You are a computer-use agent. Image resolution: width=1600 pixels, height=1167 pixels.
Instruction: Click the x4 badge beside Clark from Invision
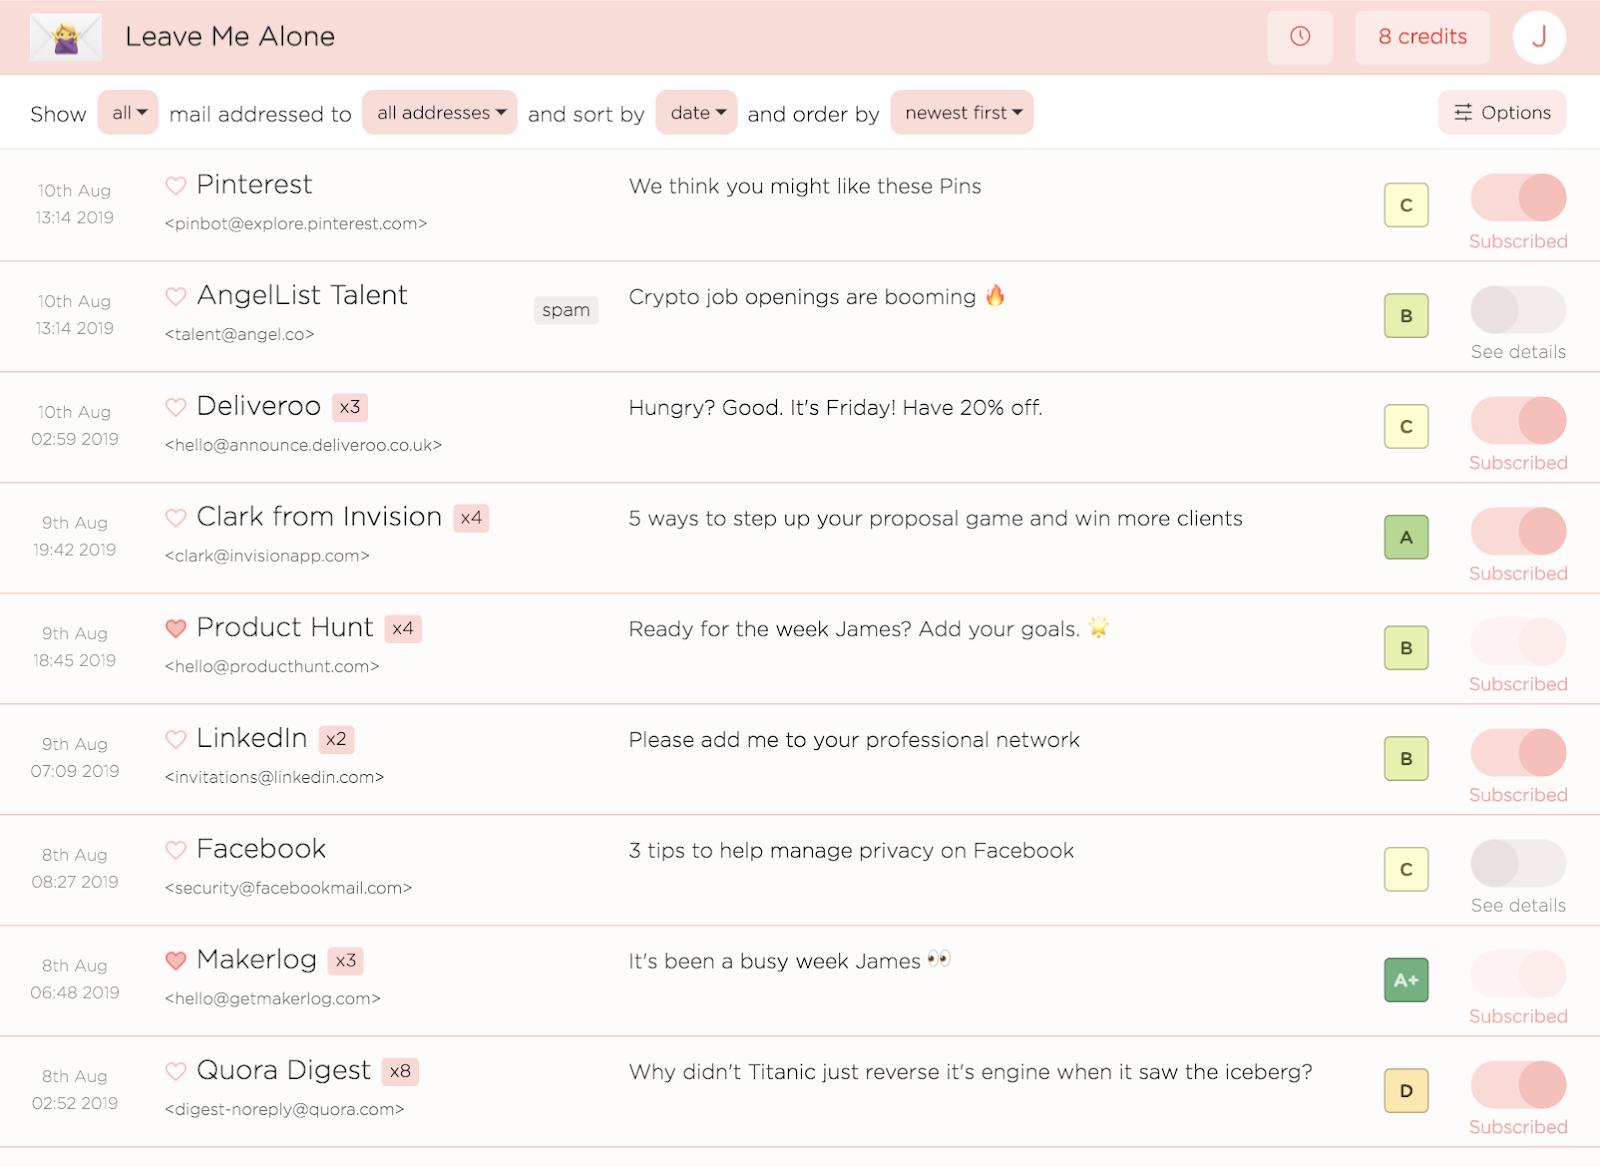[x=471, y=518]
